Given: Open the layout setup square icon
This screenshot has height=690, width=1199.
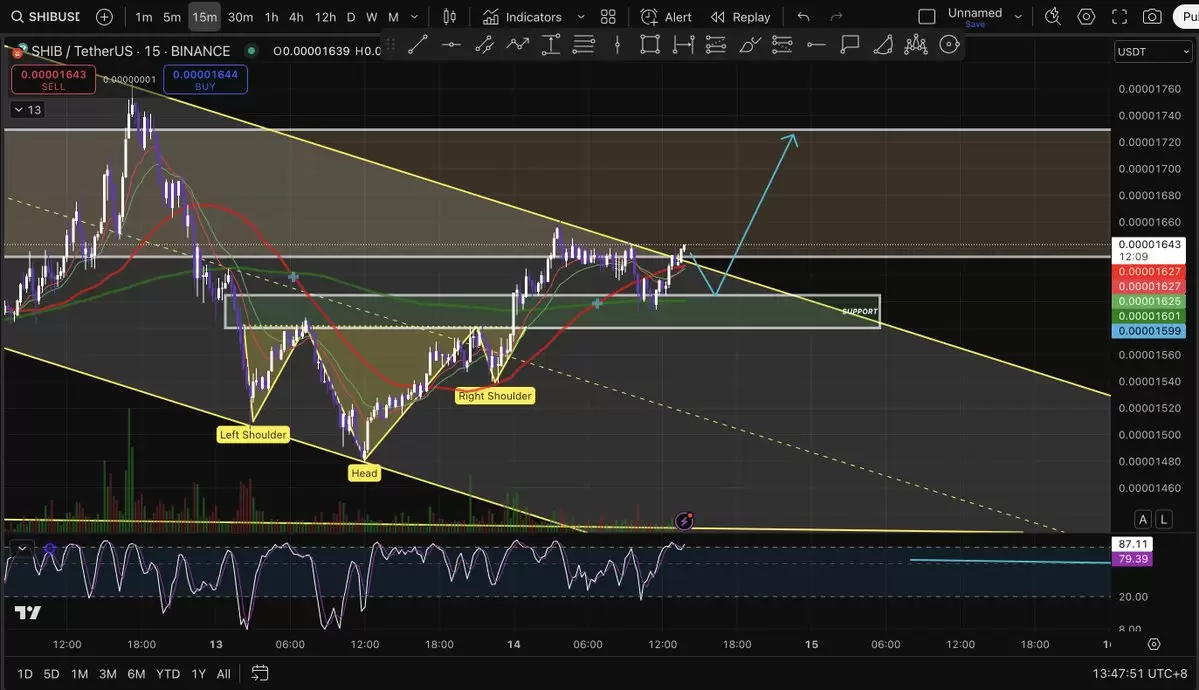Looking at the screenshot, I should [x=927, y=17].
